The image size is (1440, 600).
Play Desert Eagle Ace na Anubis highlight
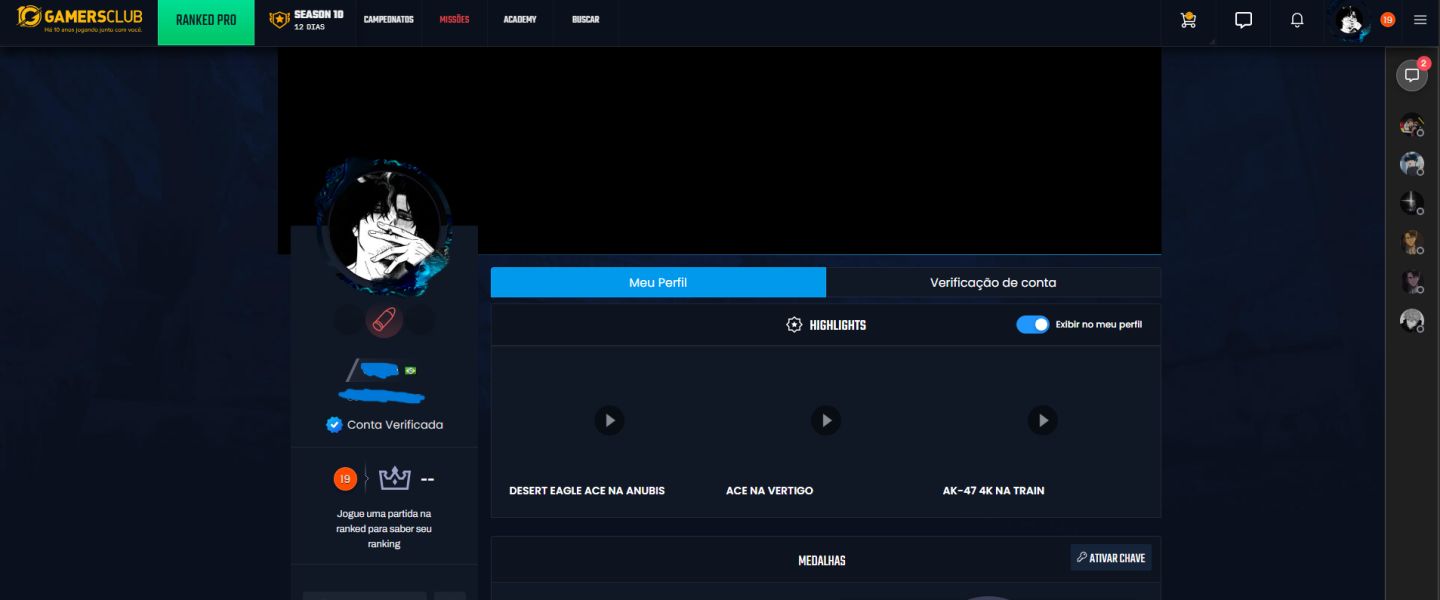coord(610,420)
